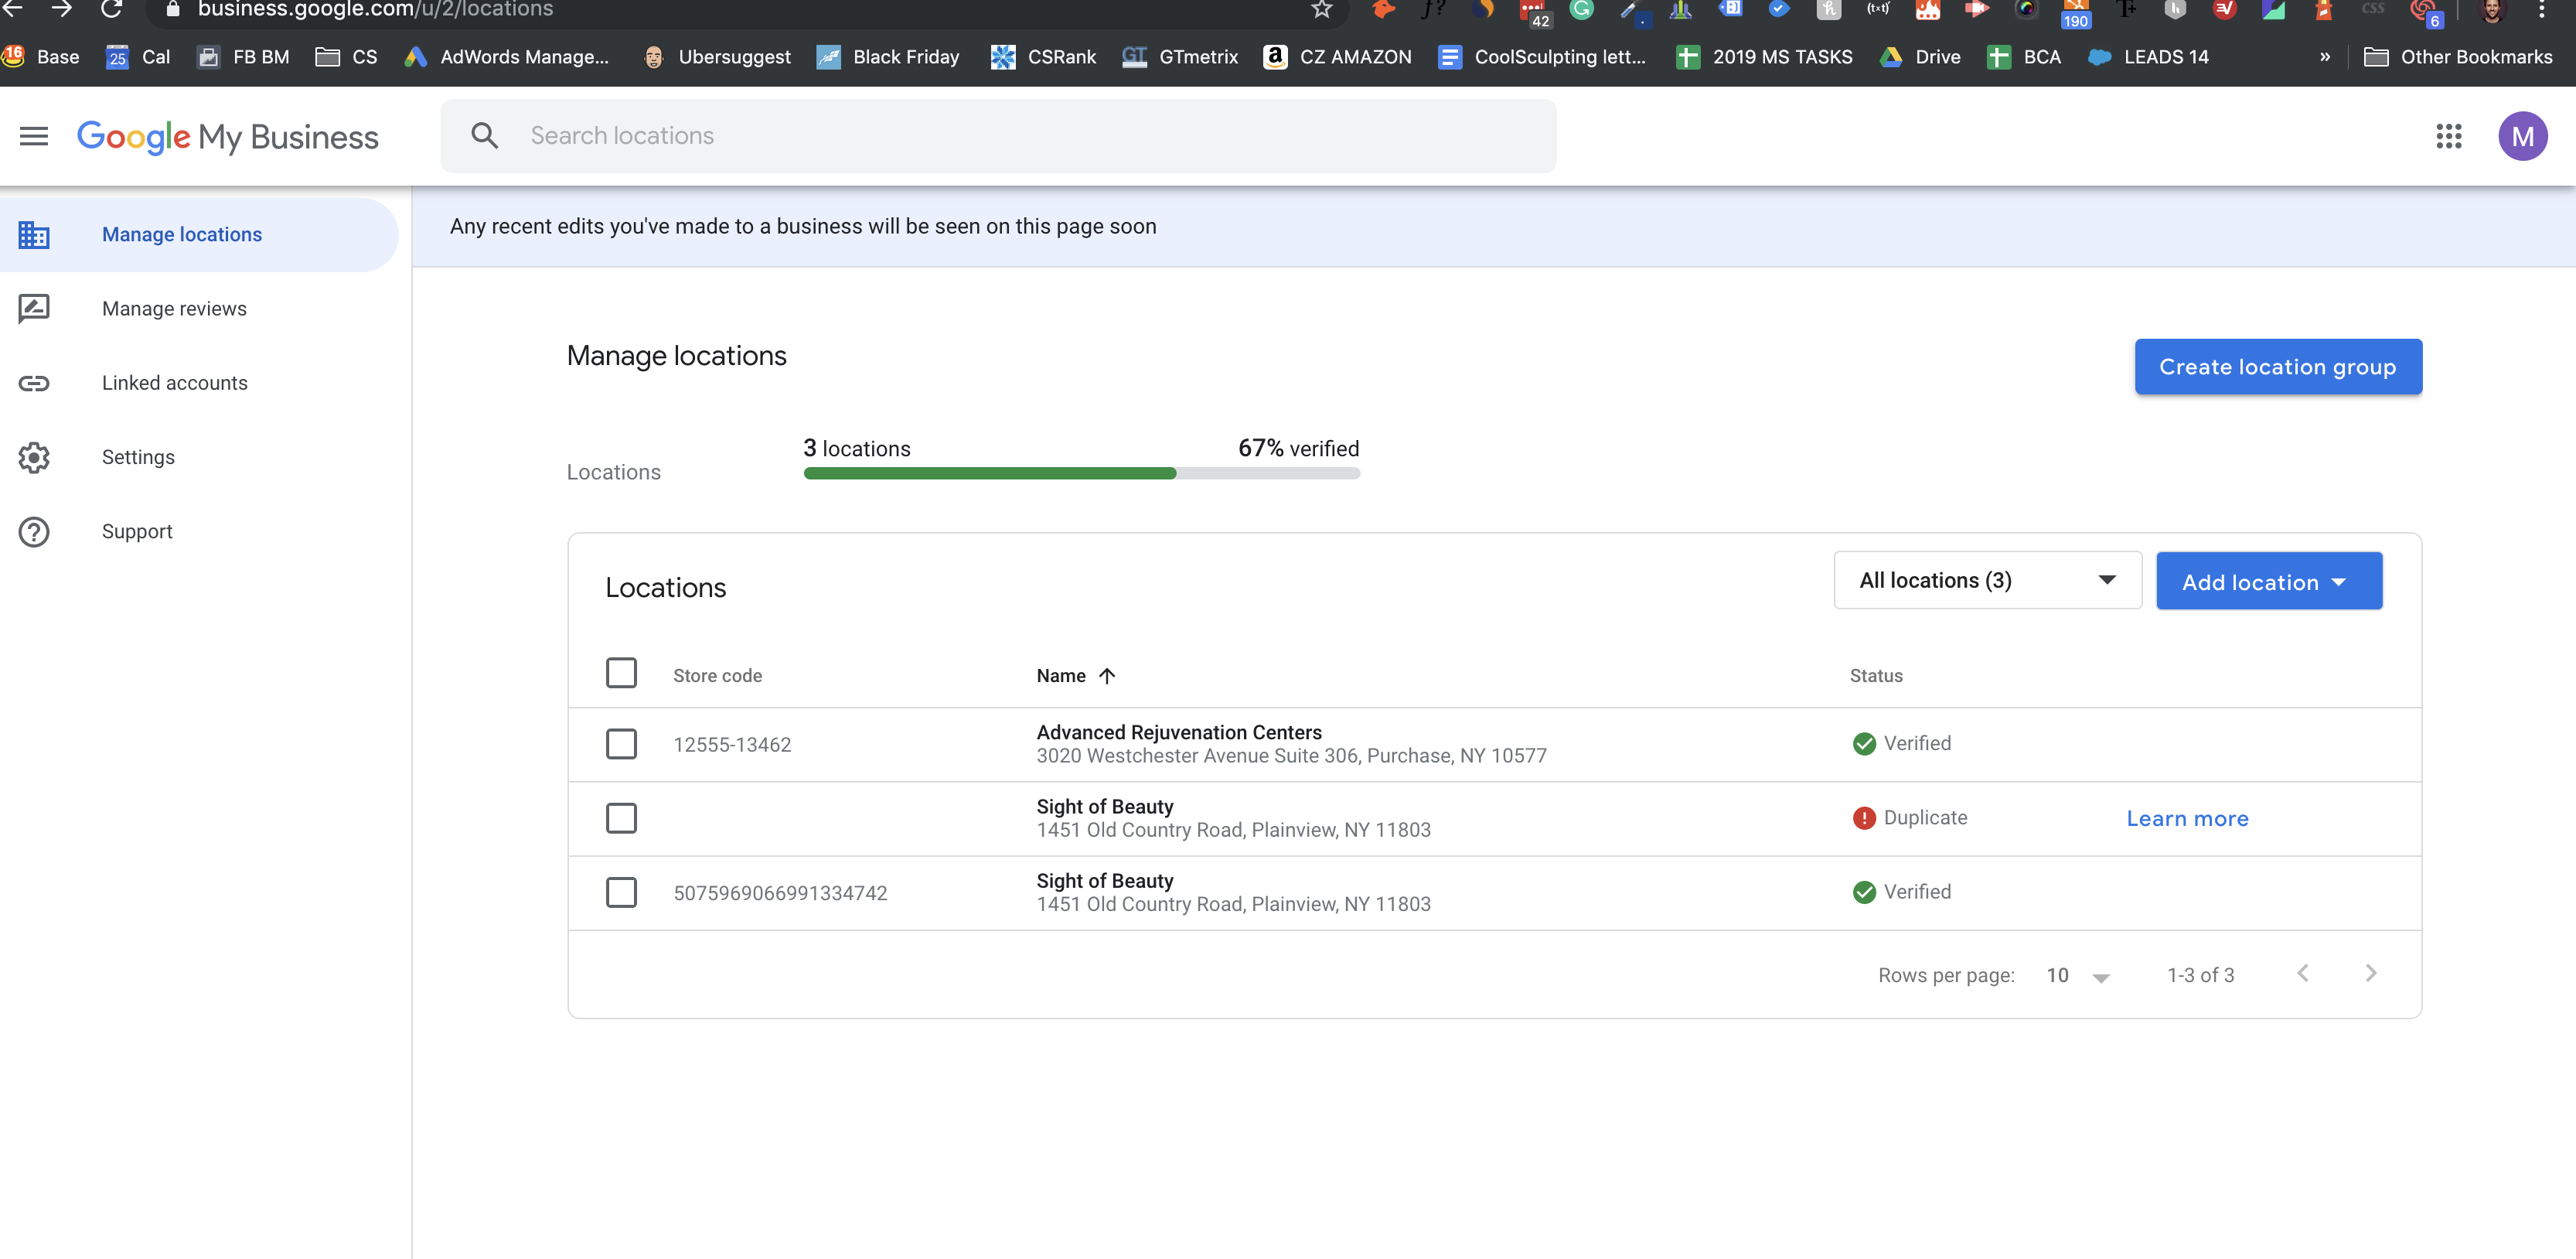
Task: Toggle the select-all header checkbox
Action: tap(621, 673)
